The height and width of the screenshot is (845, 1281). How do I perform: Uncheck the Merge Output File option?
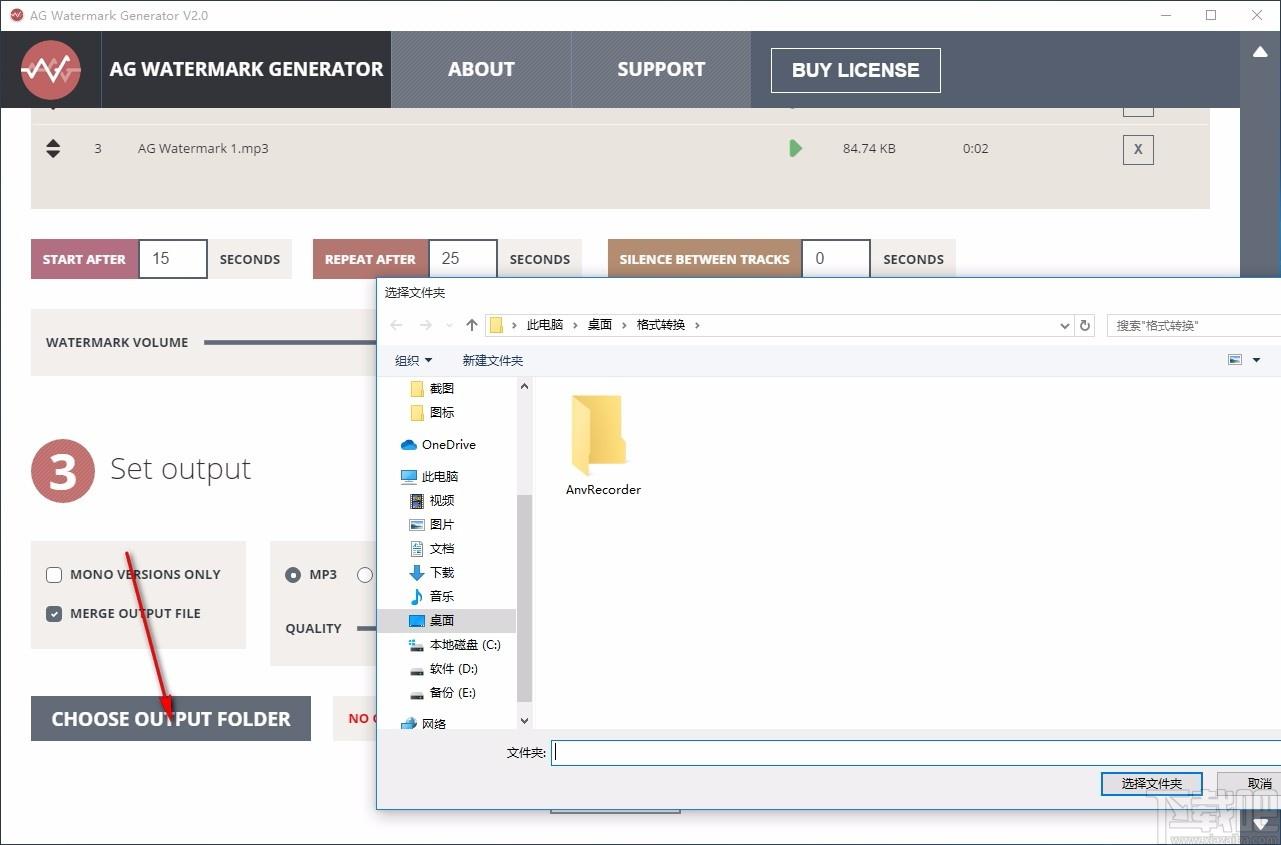54,614
